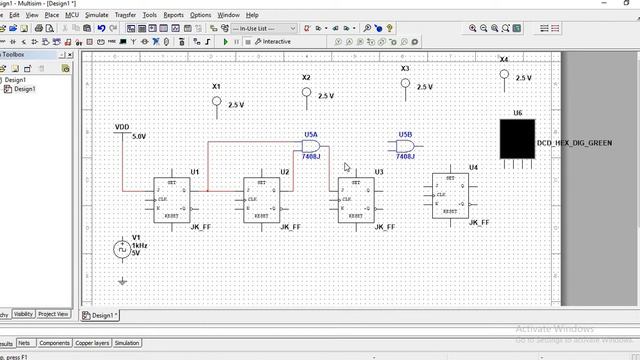This screenshot has height=360, width=640.
Task: Open the In-Use List dropdown
Action: (x=264, y=29)
